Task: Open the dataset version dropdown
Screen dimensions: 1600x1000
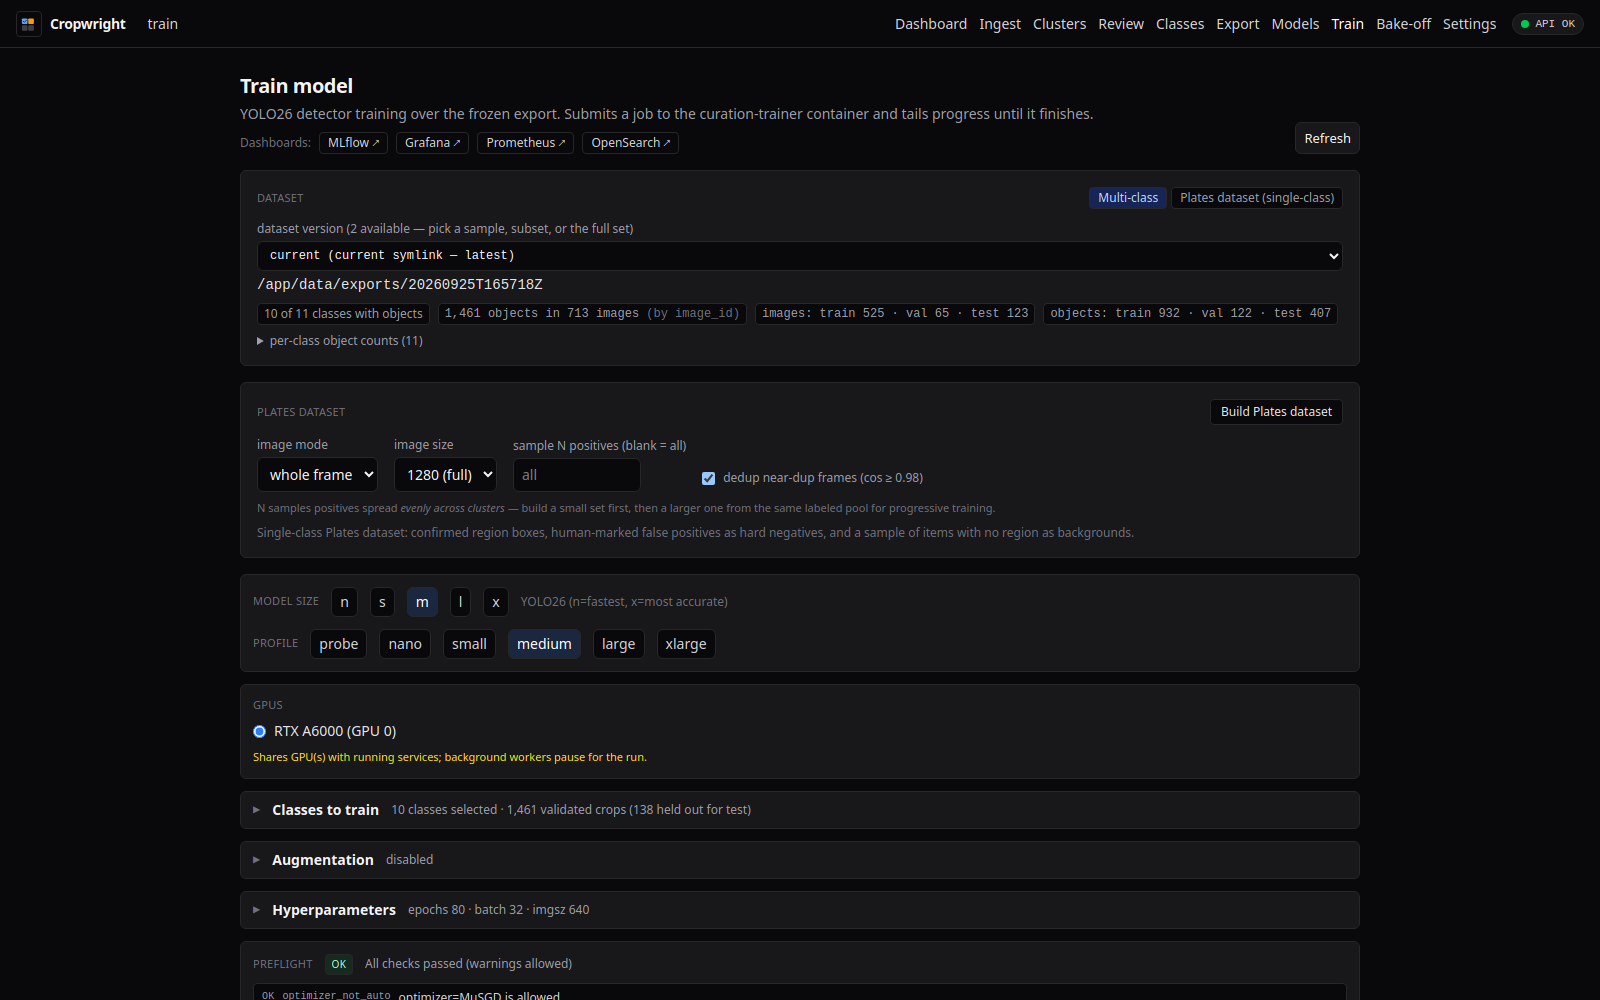Action: [800, 256]
